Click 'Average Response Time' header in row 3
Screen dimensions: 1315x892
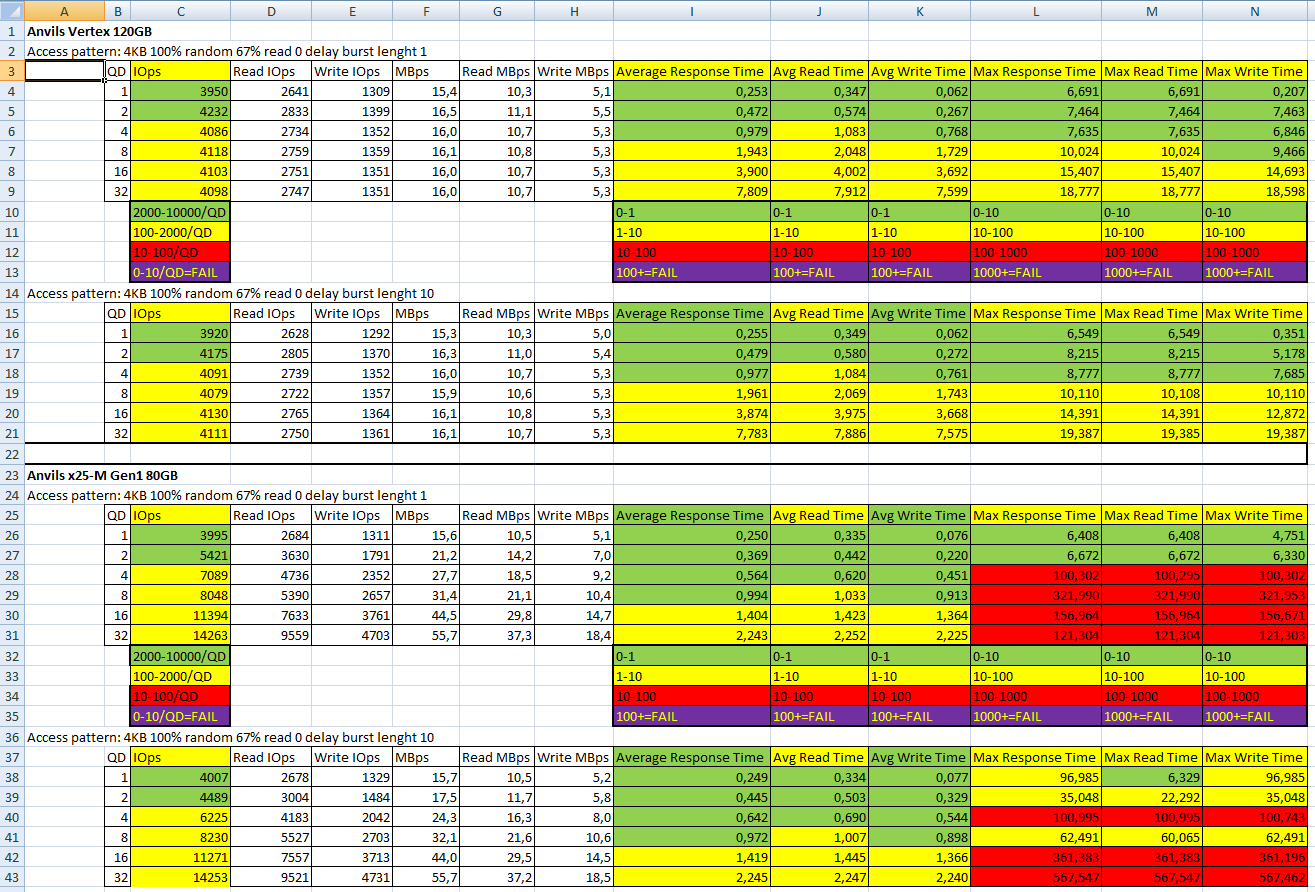click(691, 71)
